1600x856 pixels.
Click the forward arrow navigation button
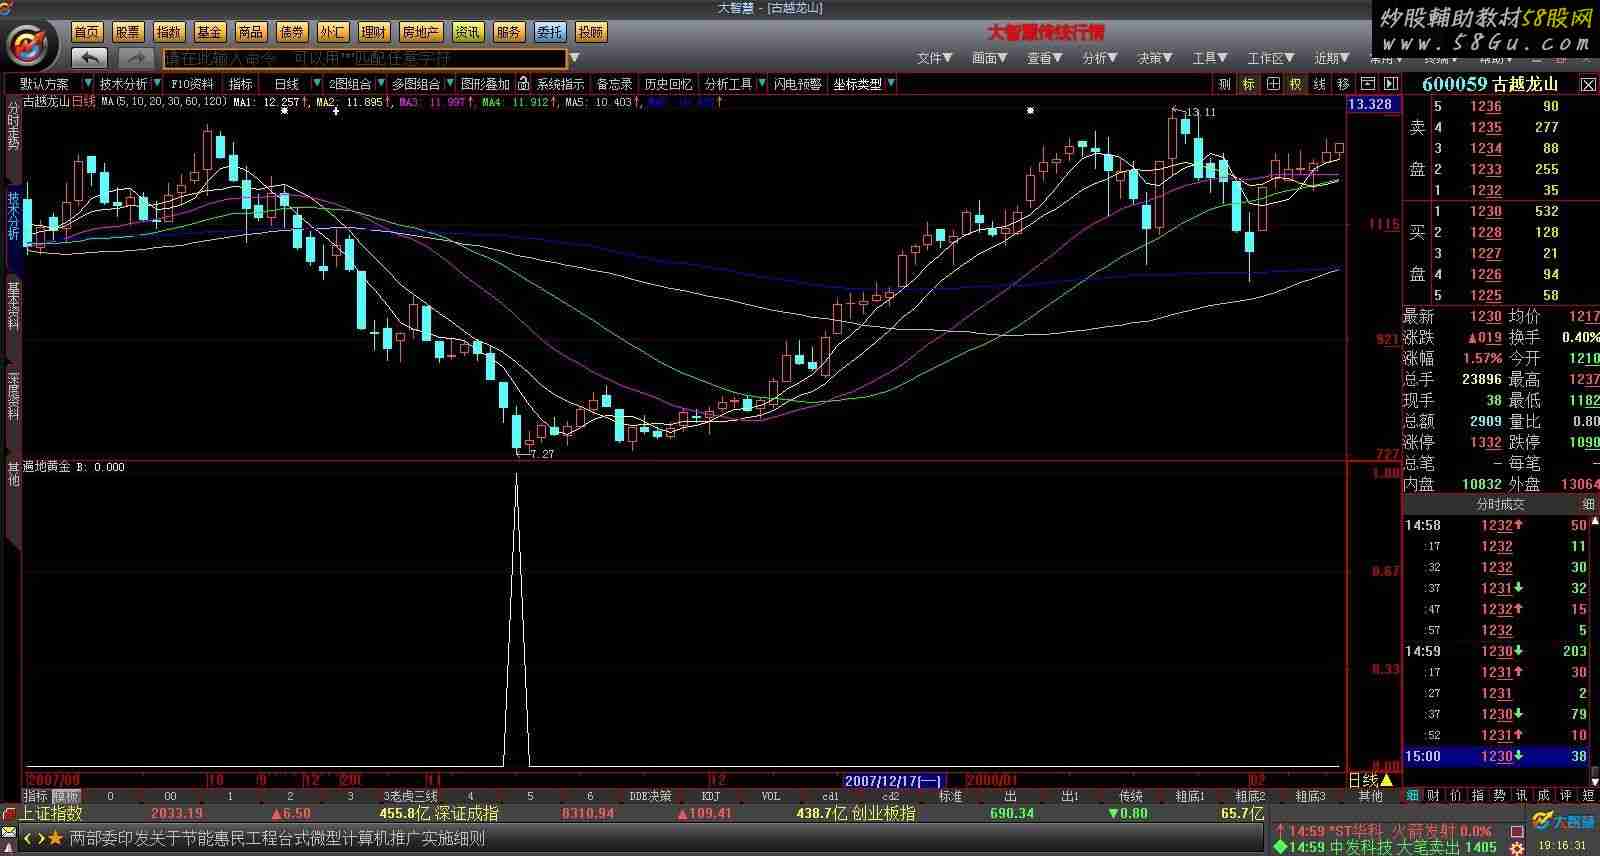(x=136, y=58)
